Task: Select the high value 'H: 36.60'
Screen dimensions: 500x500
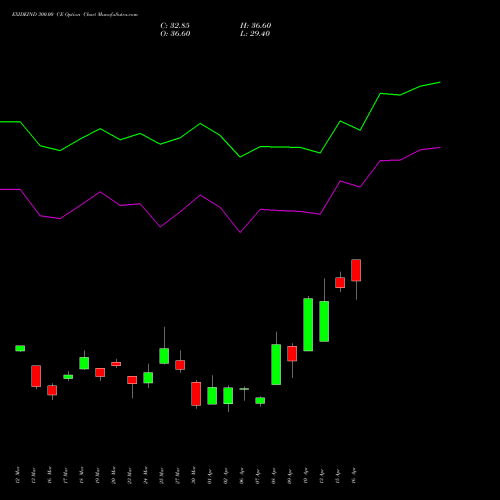Action: (x=256, y=26)
